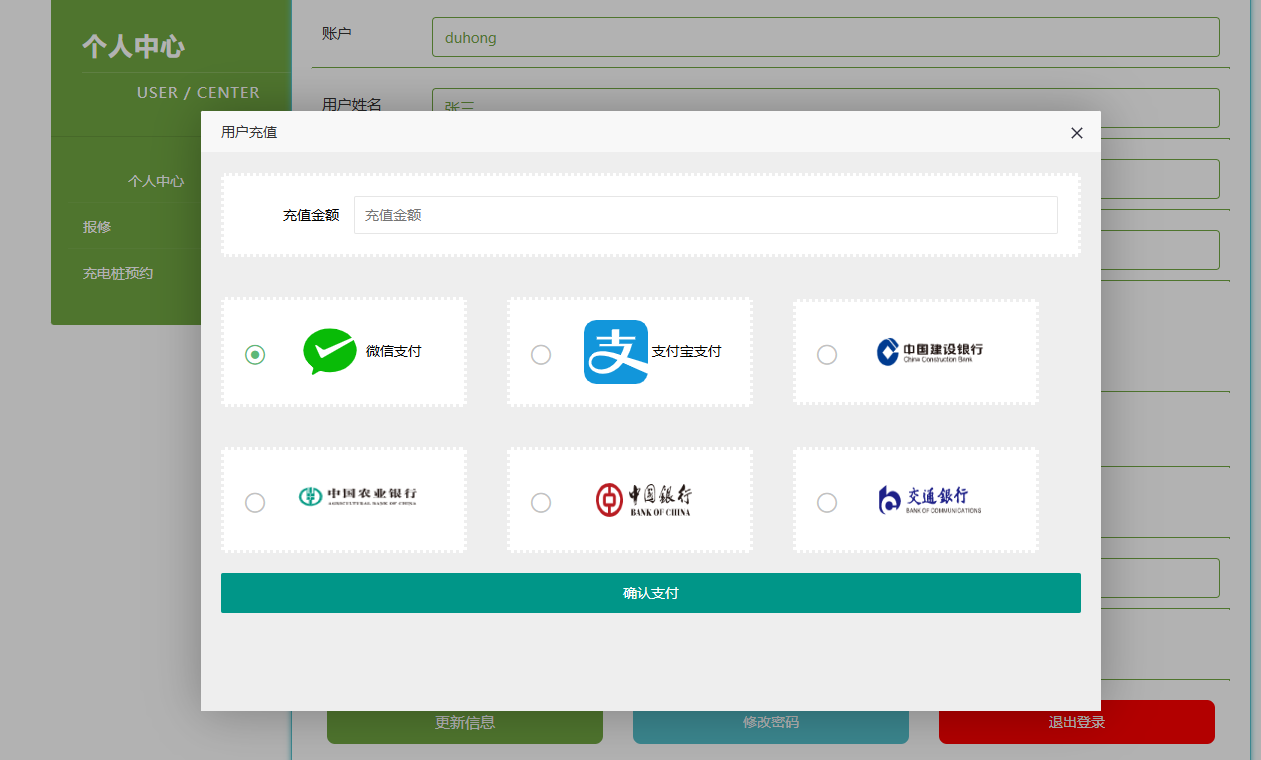Image resolution: width=1261 pixels, height=760 pixels.
Task: Click the 账户 label on the page
Action: (x=337, y=34)
